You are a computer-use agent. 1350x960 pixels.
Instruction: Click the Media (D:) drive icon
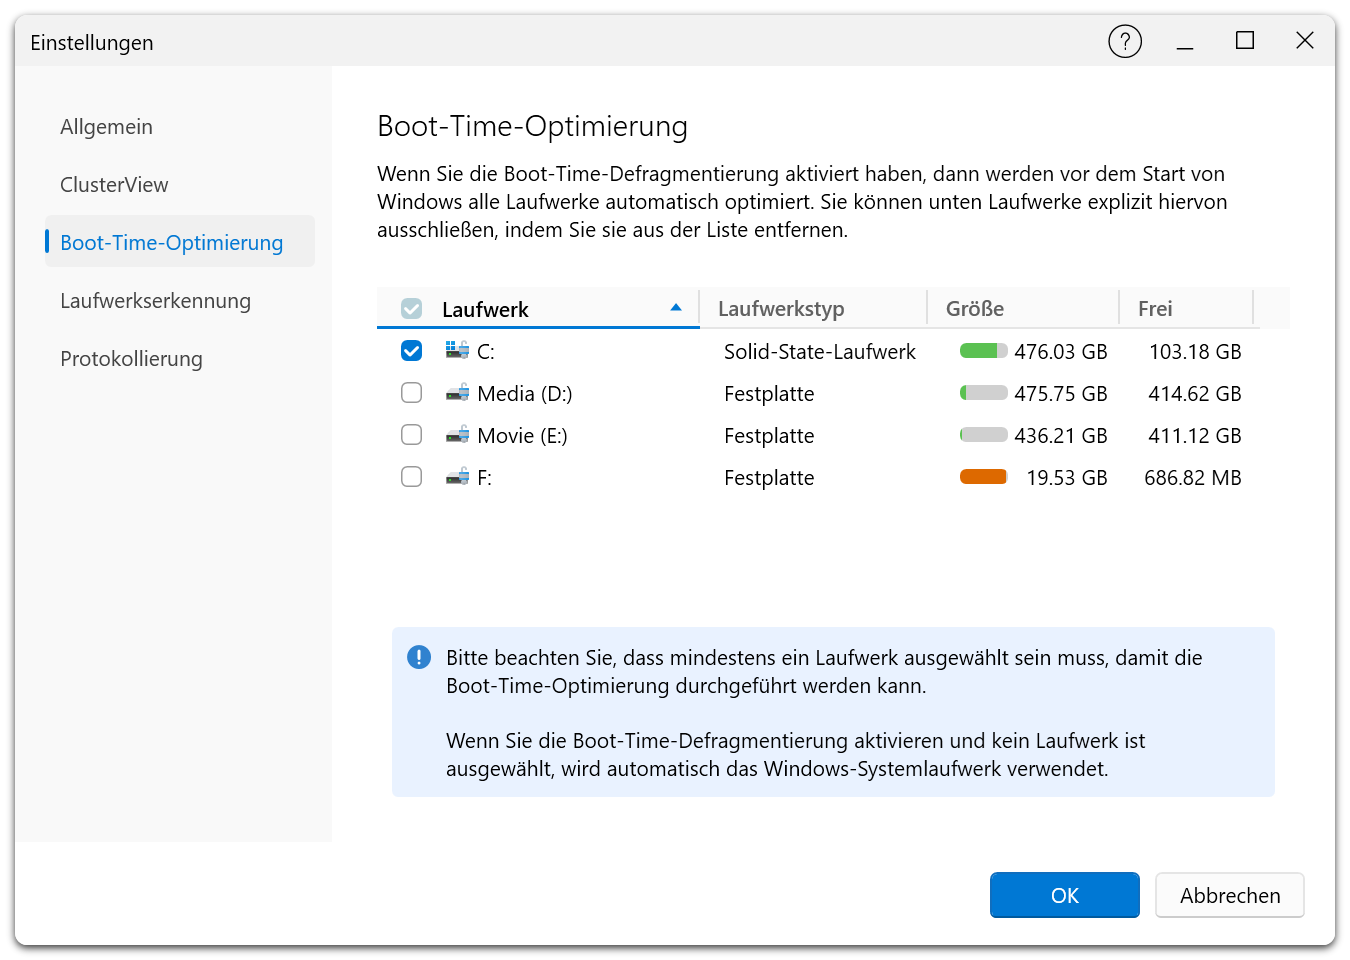pos(457,392)
